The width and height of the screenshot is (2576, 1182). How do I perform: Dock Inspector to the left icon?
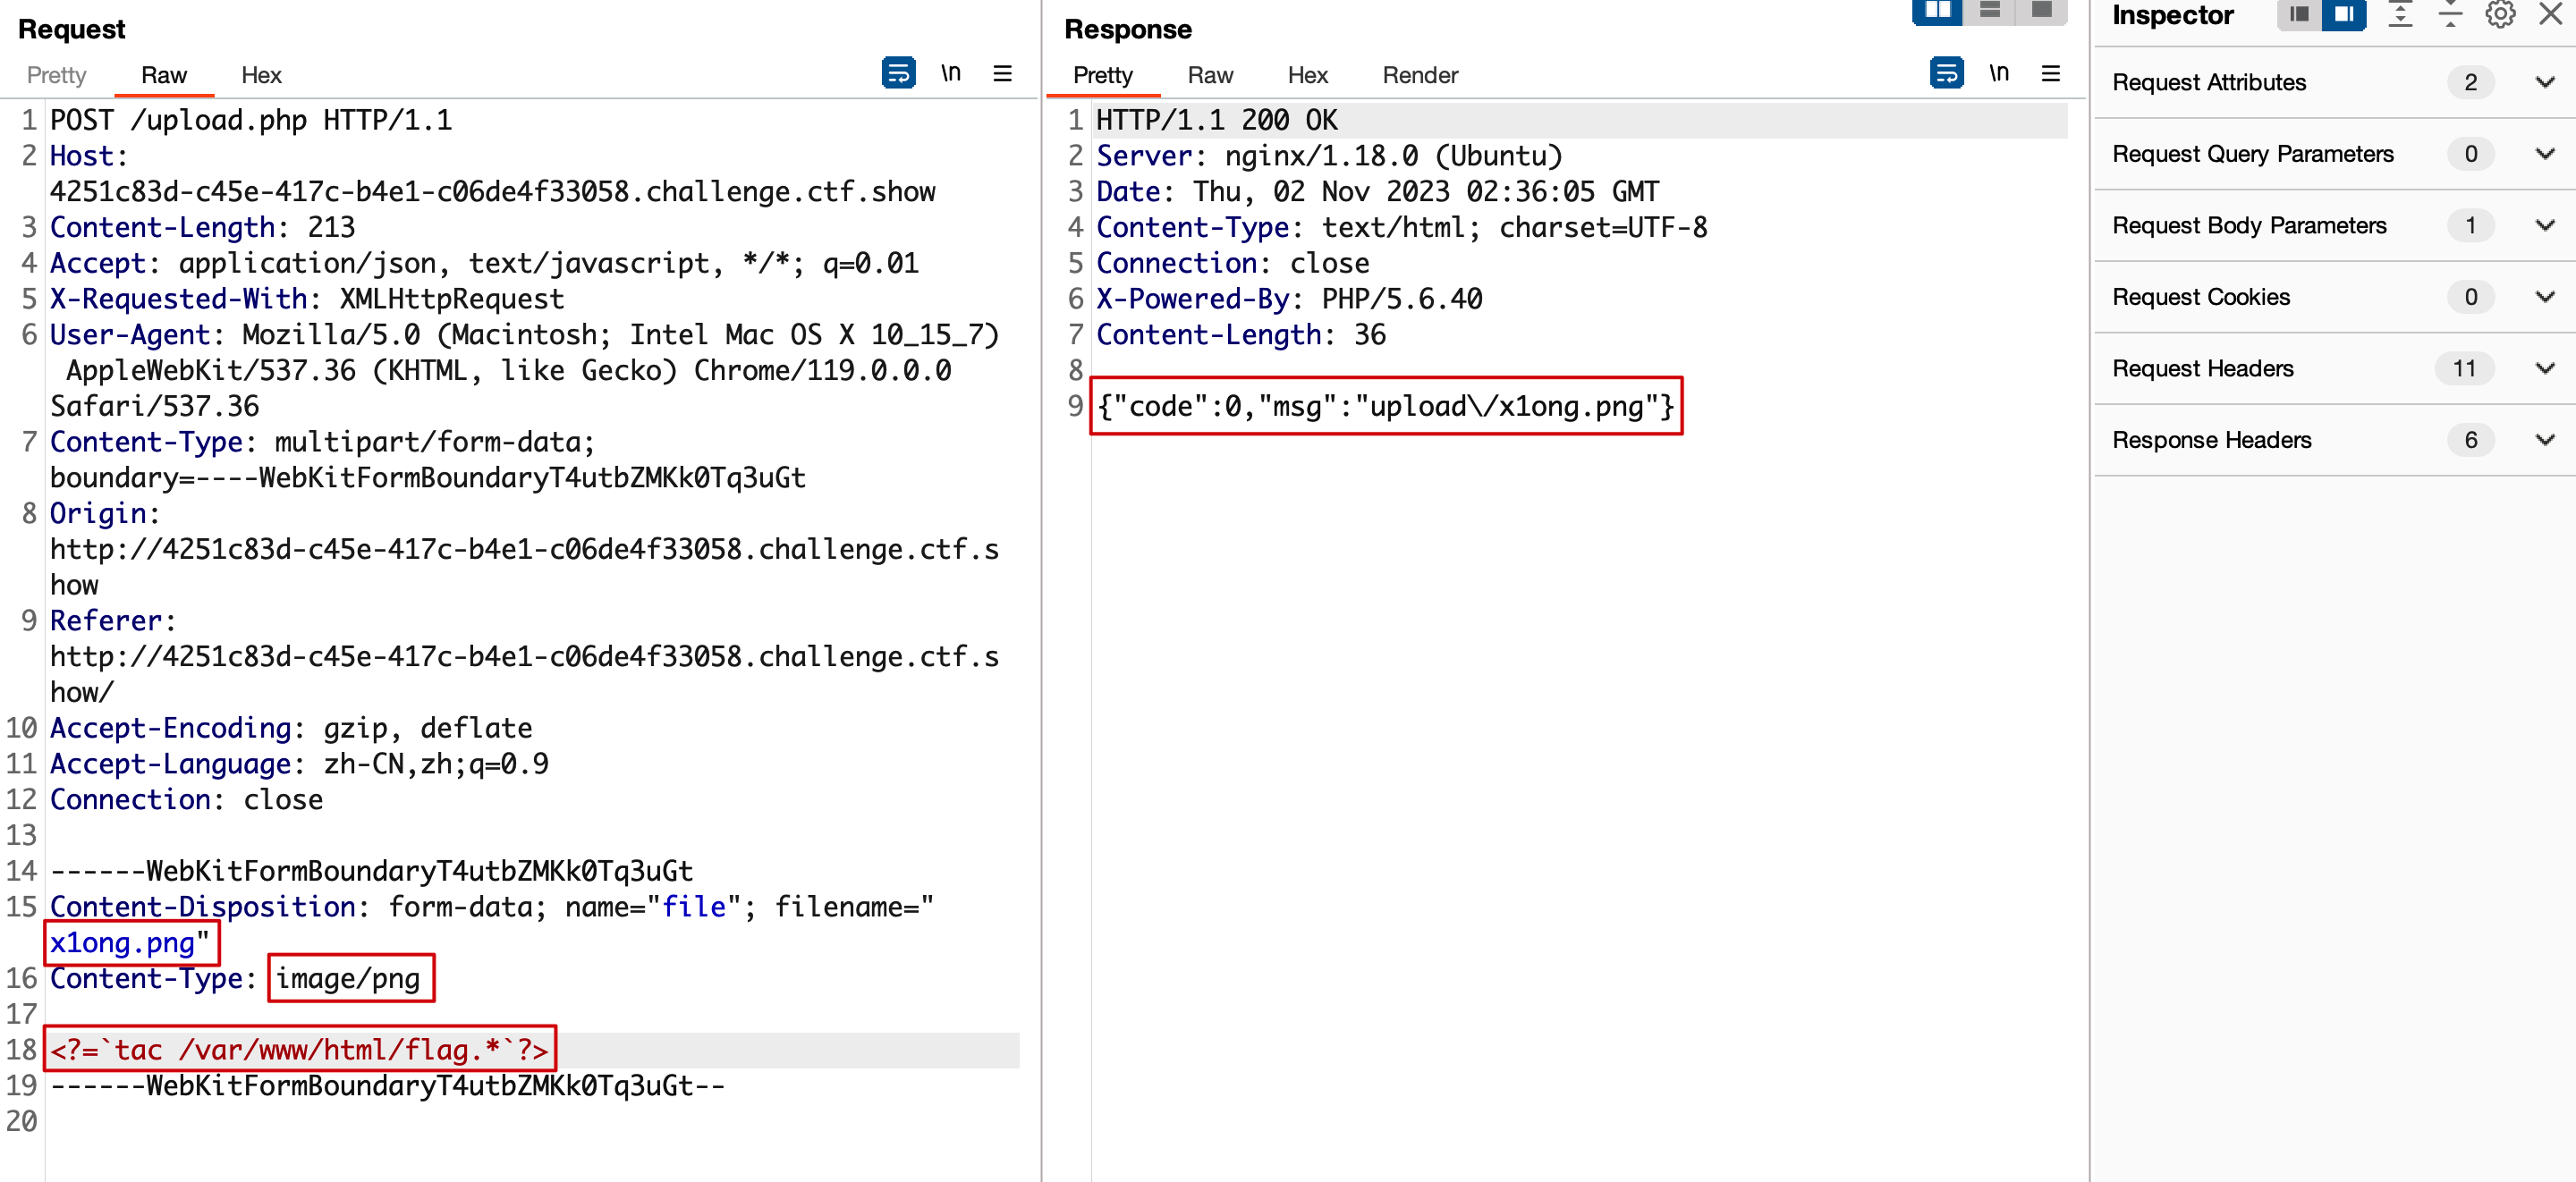tap(2299, 14)
